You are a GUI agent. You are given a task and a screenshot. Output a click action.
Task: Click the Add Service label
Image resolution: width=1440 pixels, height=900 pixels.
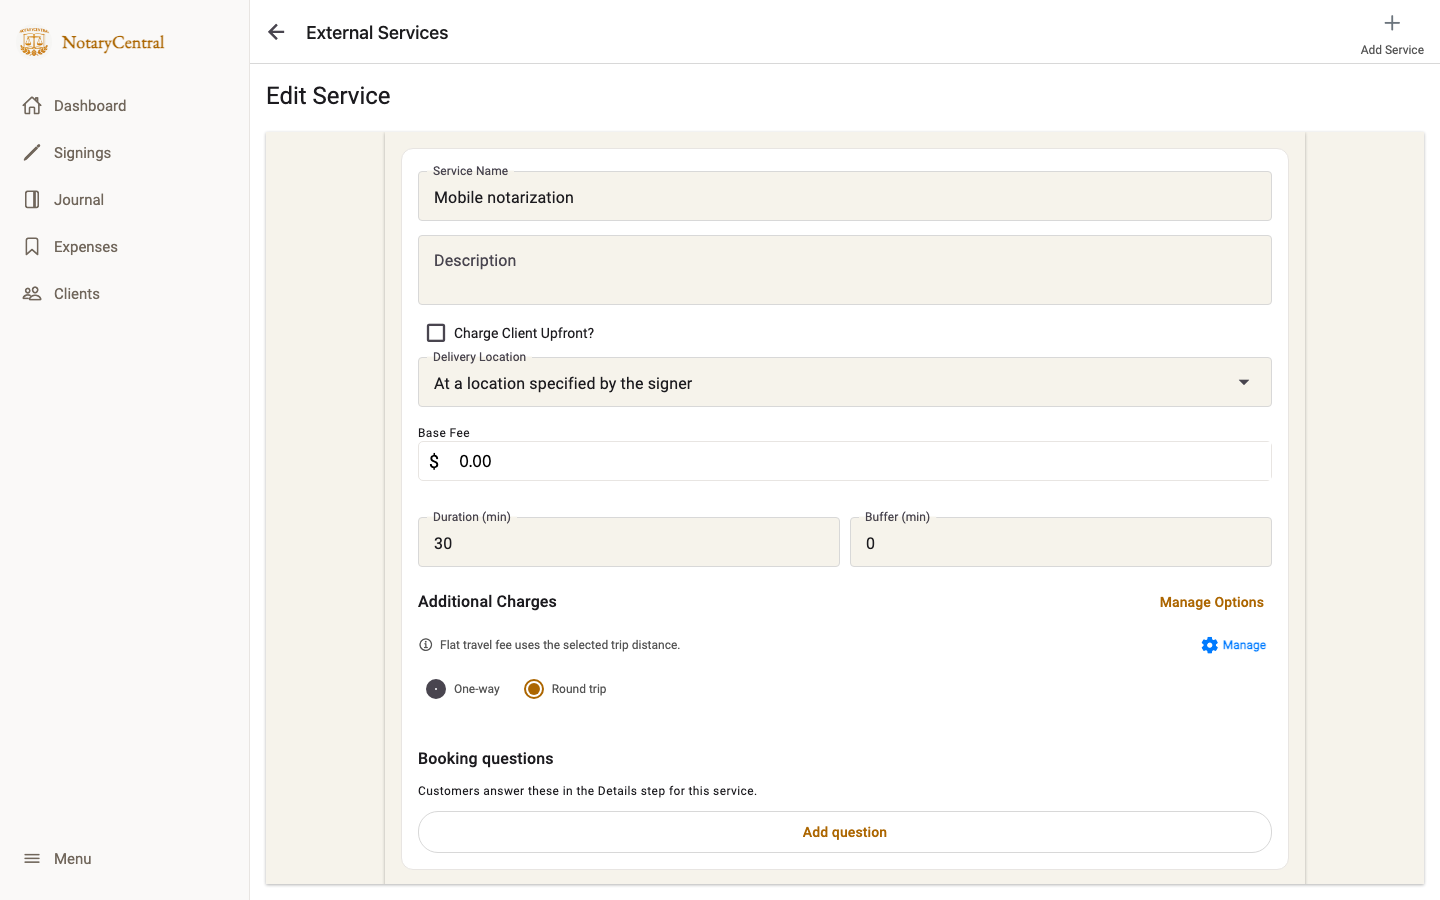point(1392,50)
